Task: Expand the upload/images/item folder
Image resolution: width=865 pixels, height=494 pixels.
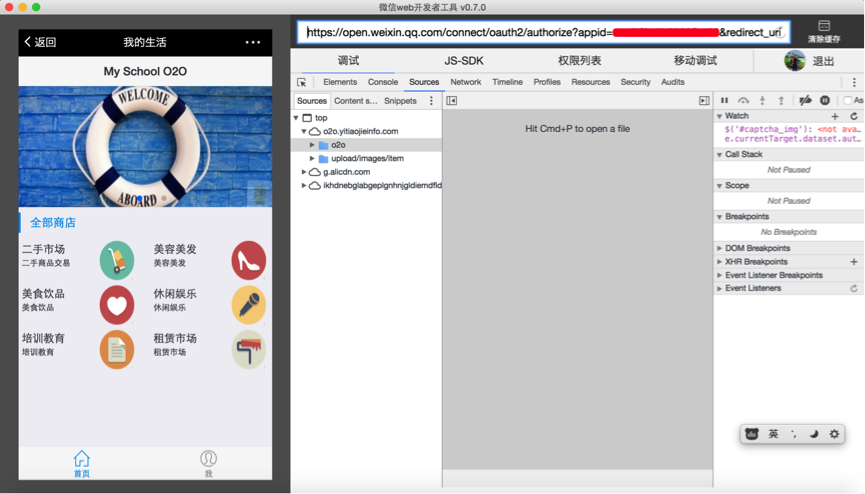Action: [x=312, y=158]
